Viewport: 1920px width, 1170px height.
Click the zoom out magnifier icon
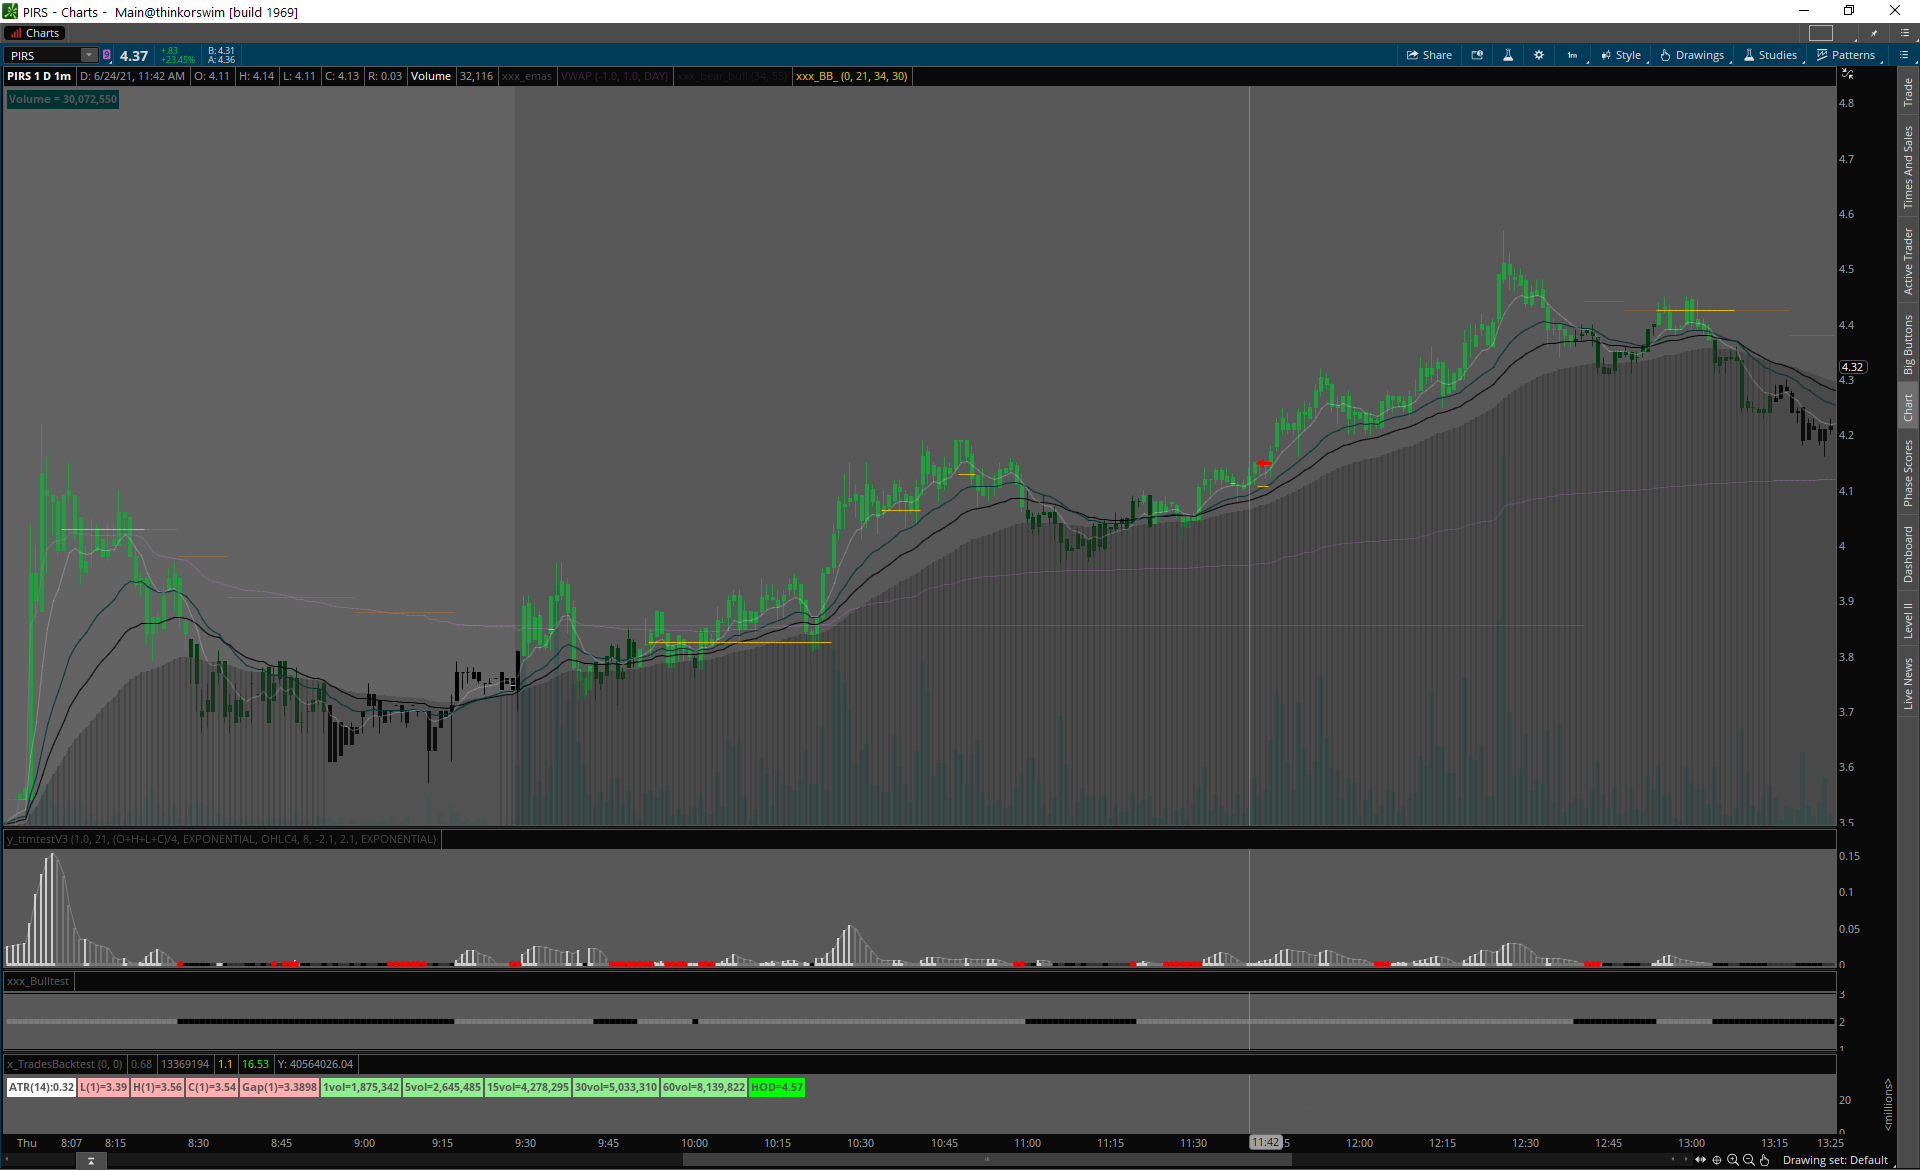click(1749, 1160)
